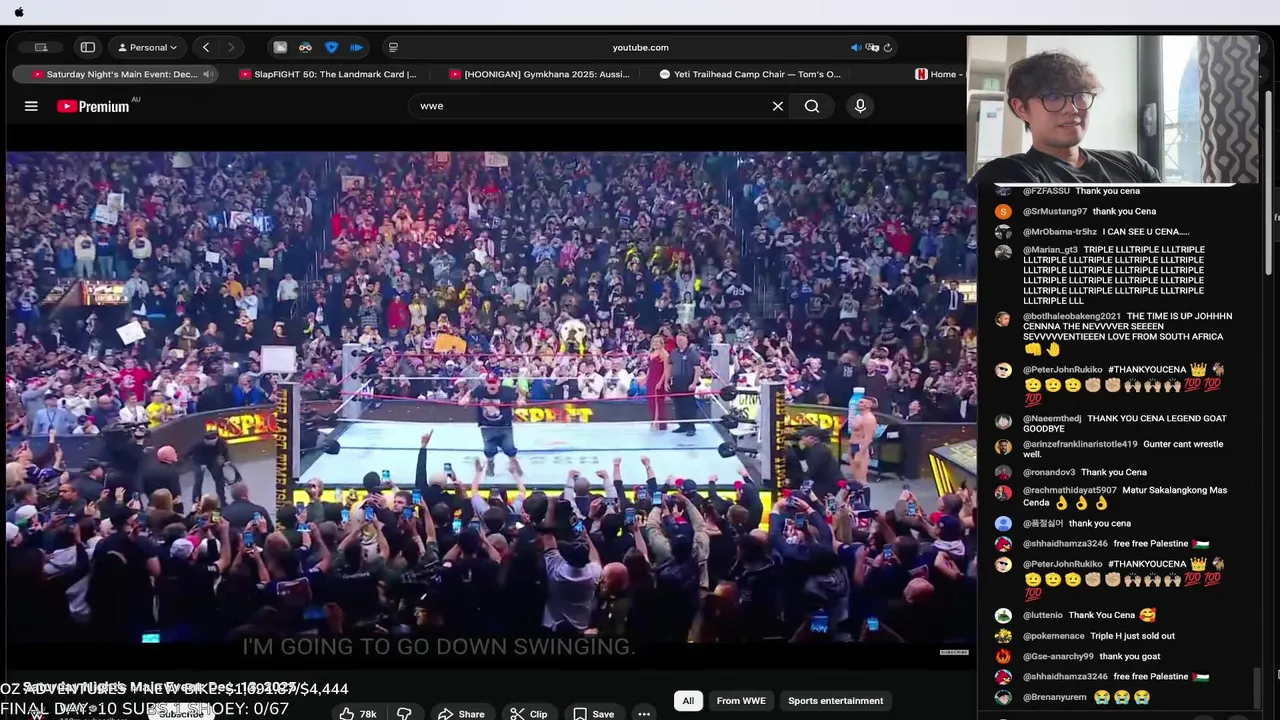
Task: Toggle the Safari sidebar
Action: [88, 47]
